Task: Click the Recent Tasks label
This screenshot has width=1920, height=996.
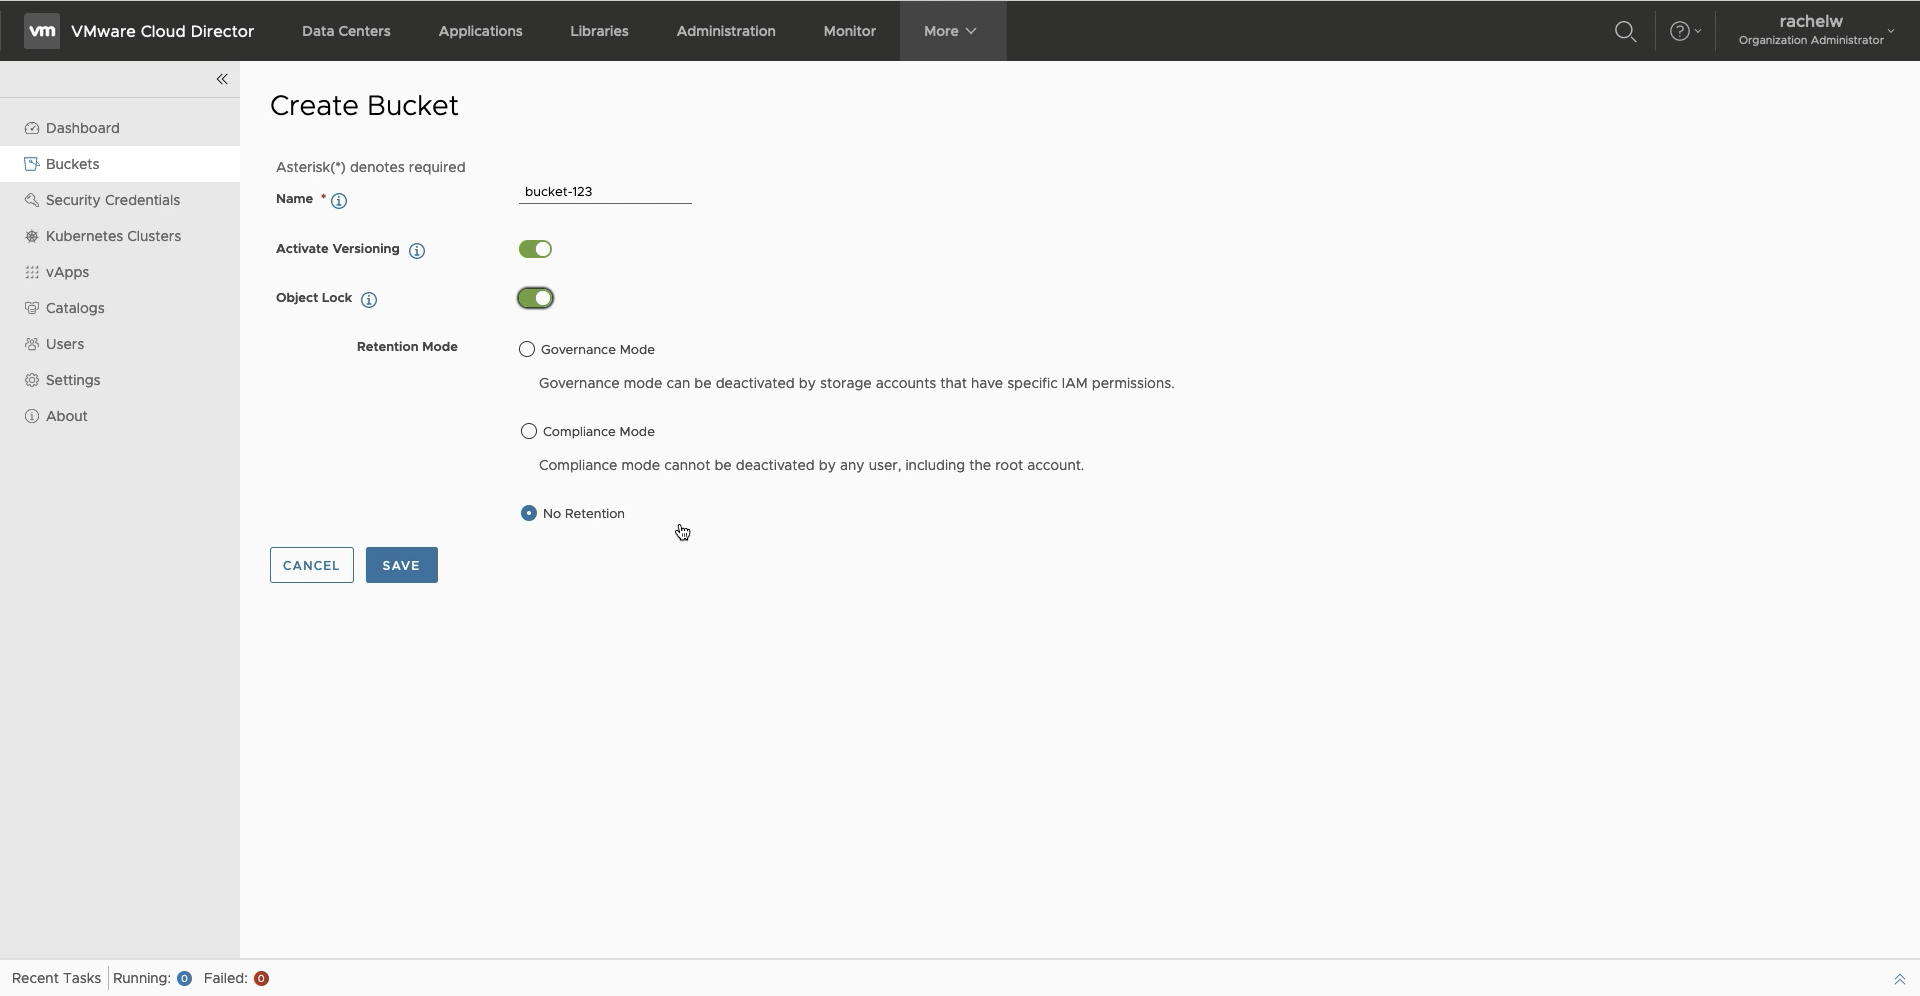Action: (x=56, y=979)
